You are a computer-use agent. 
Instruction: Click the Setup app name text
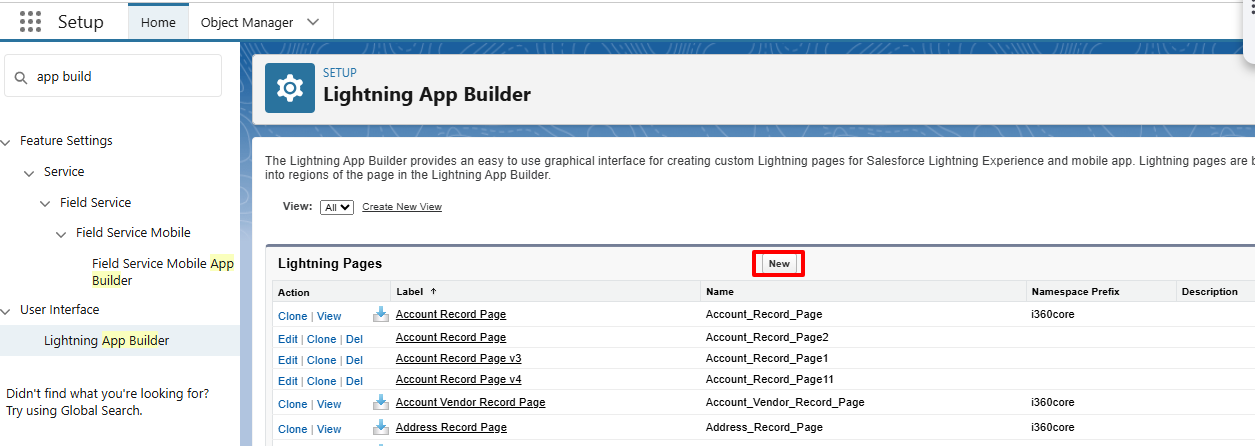pyautogui.click(x=81, y=21)
